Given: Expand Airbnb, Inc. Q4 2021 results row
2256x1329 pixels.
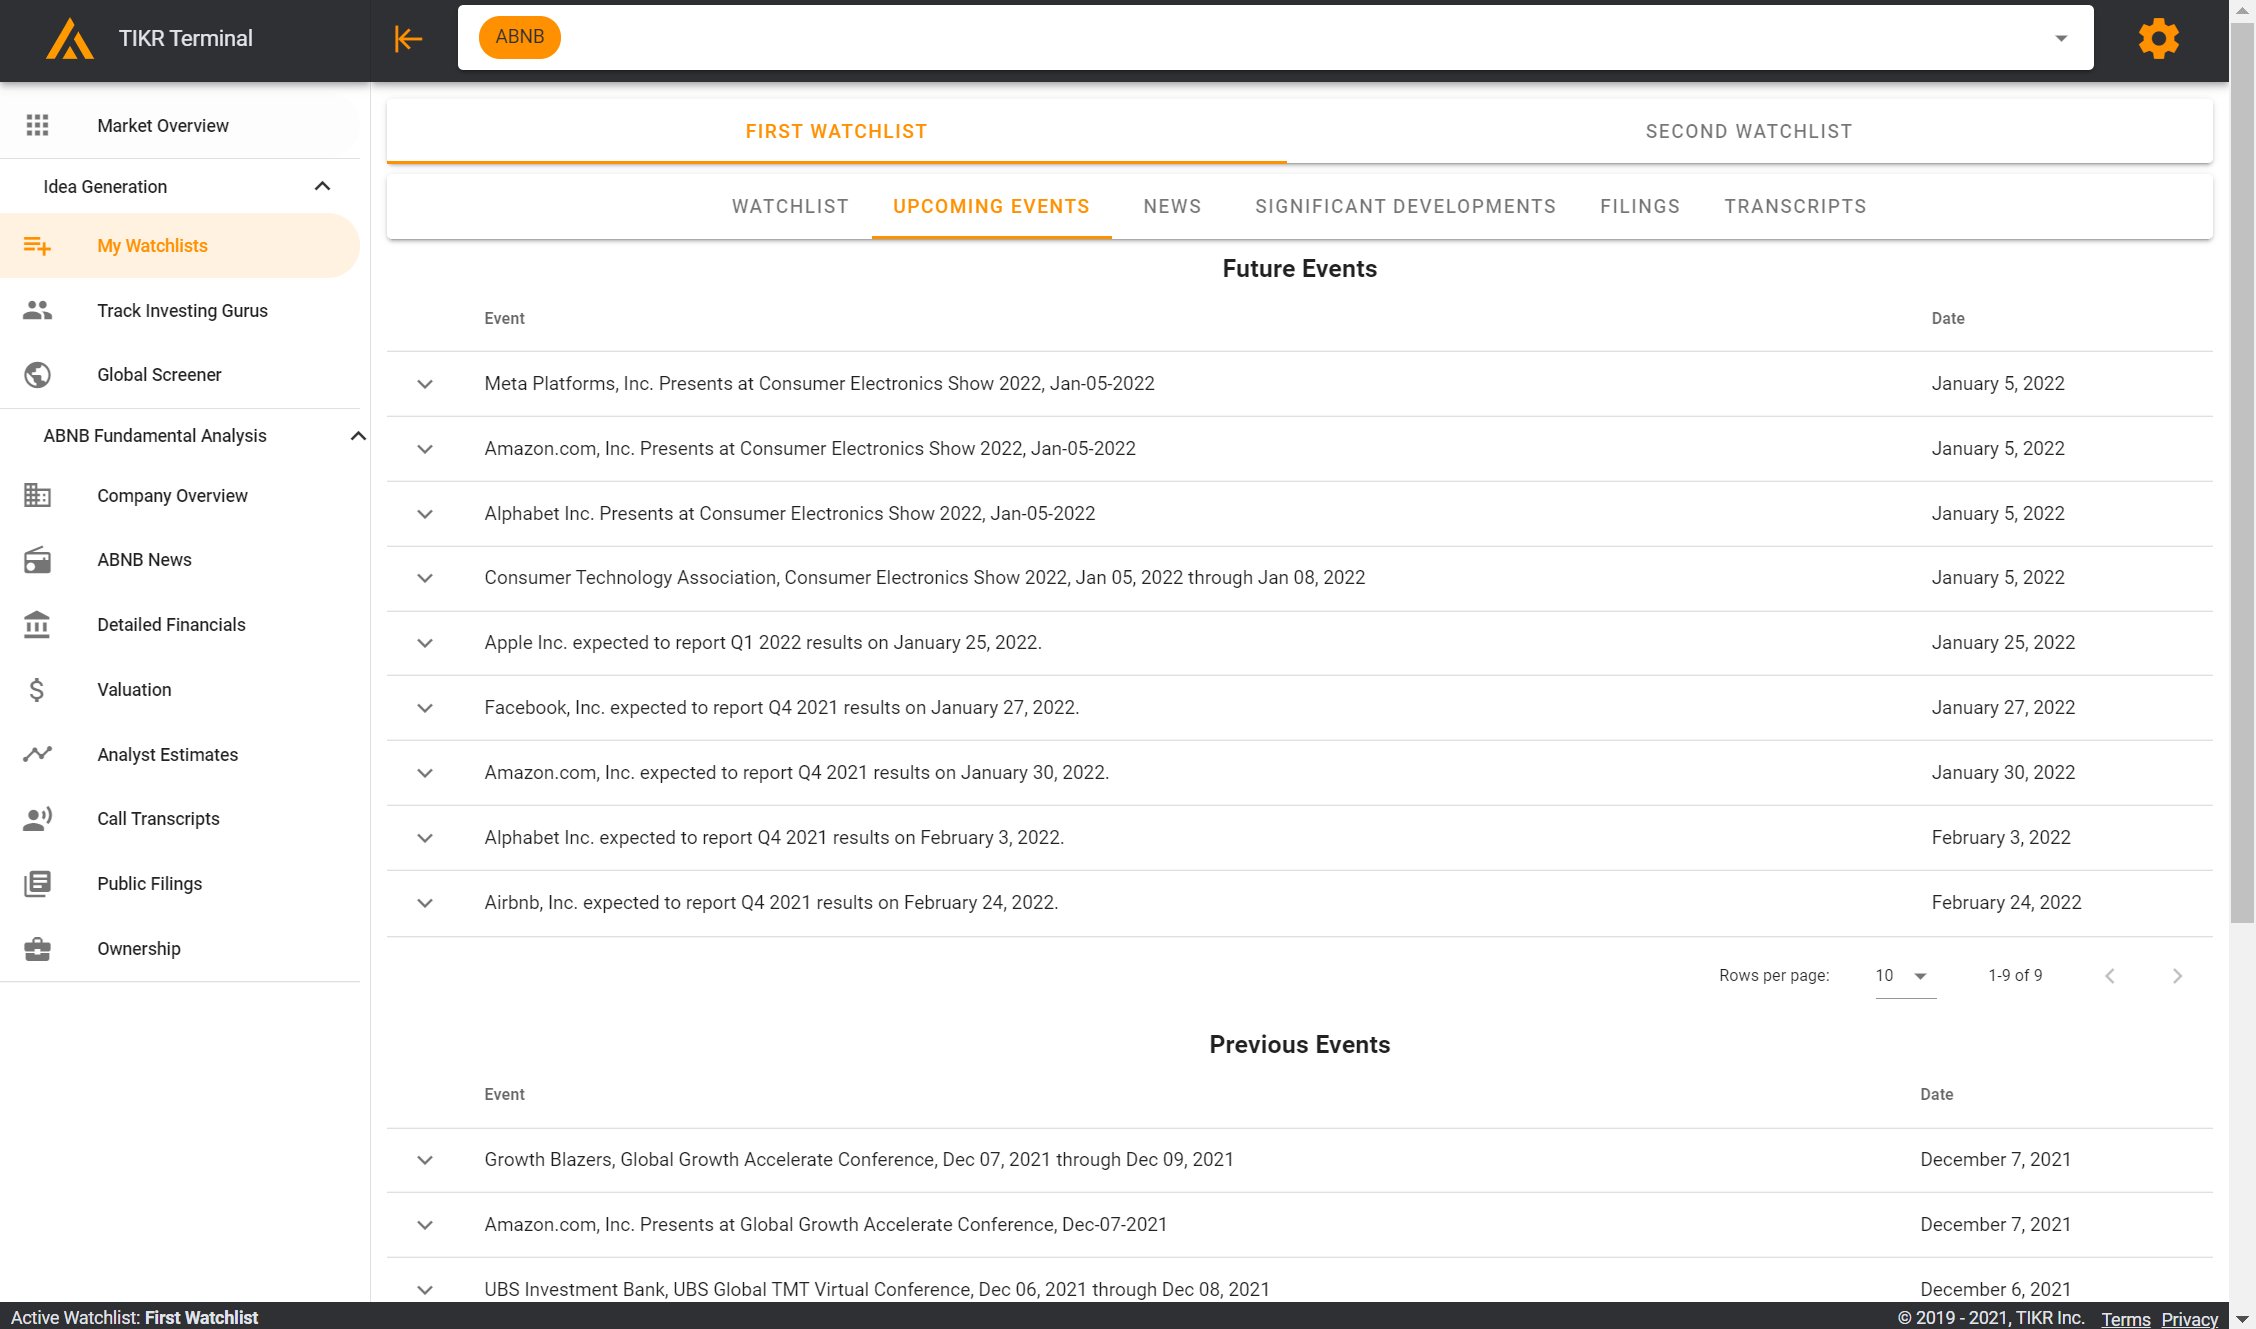Looking at the screenshot, I should click(x=425, y=903).
